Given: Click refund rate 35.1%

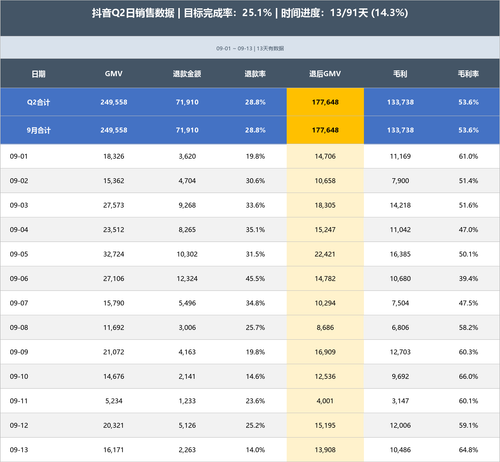Looking at the screenshot, I should click(255, 230).
